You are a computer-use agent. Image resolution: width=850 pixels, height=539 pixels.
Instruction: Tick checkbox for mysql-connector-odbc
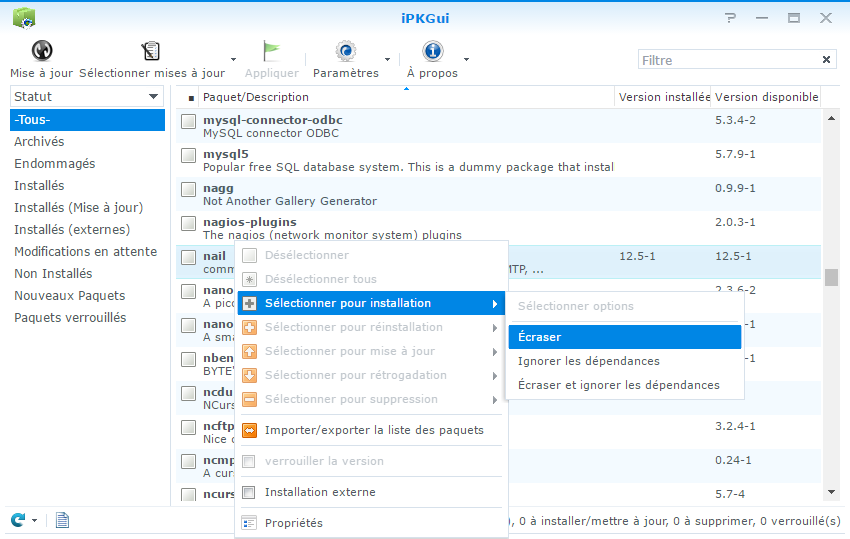189,121
